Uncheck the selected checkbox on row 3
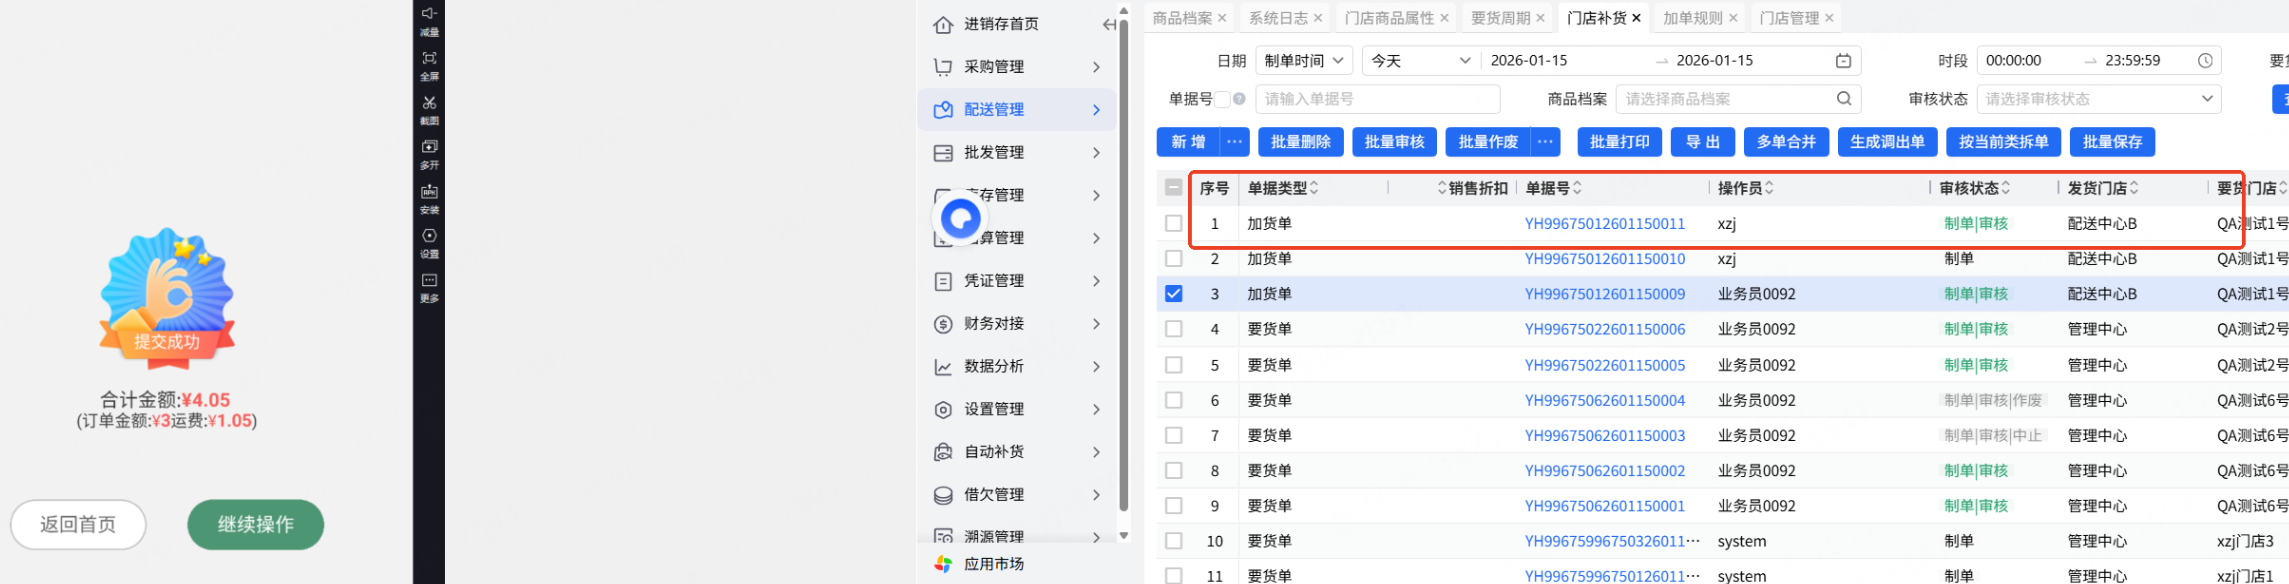The width and height of the screenshot is (2289, 584). point(1174,294)
